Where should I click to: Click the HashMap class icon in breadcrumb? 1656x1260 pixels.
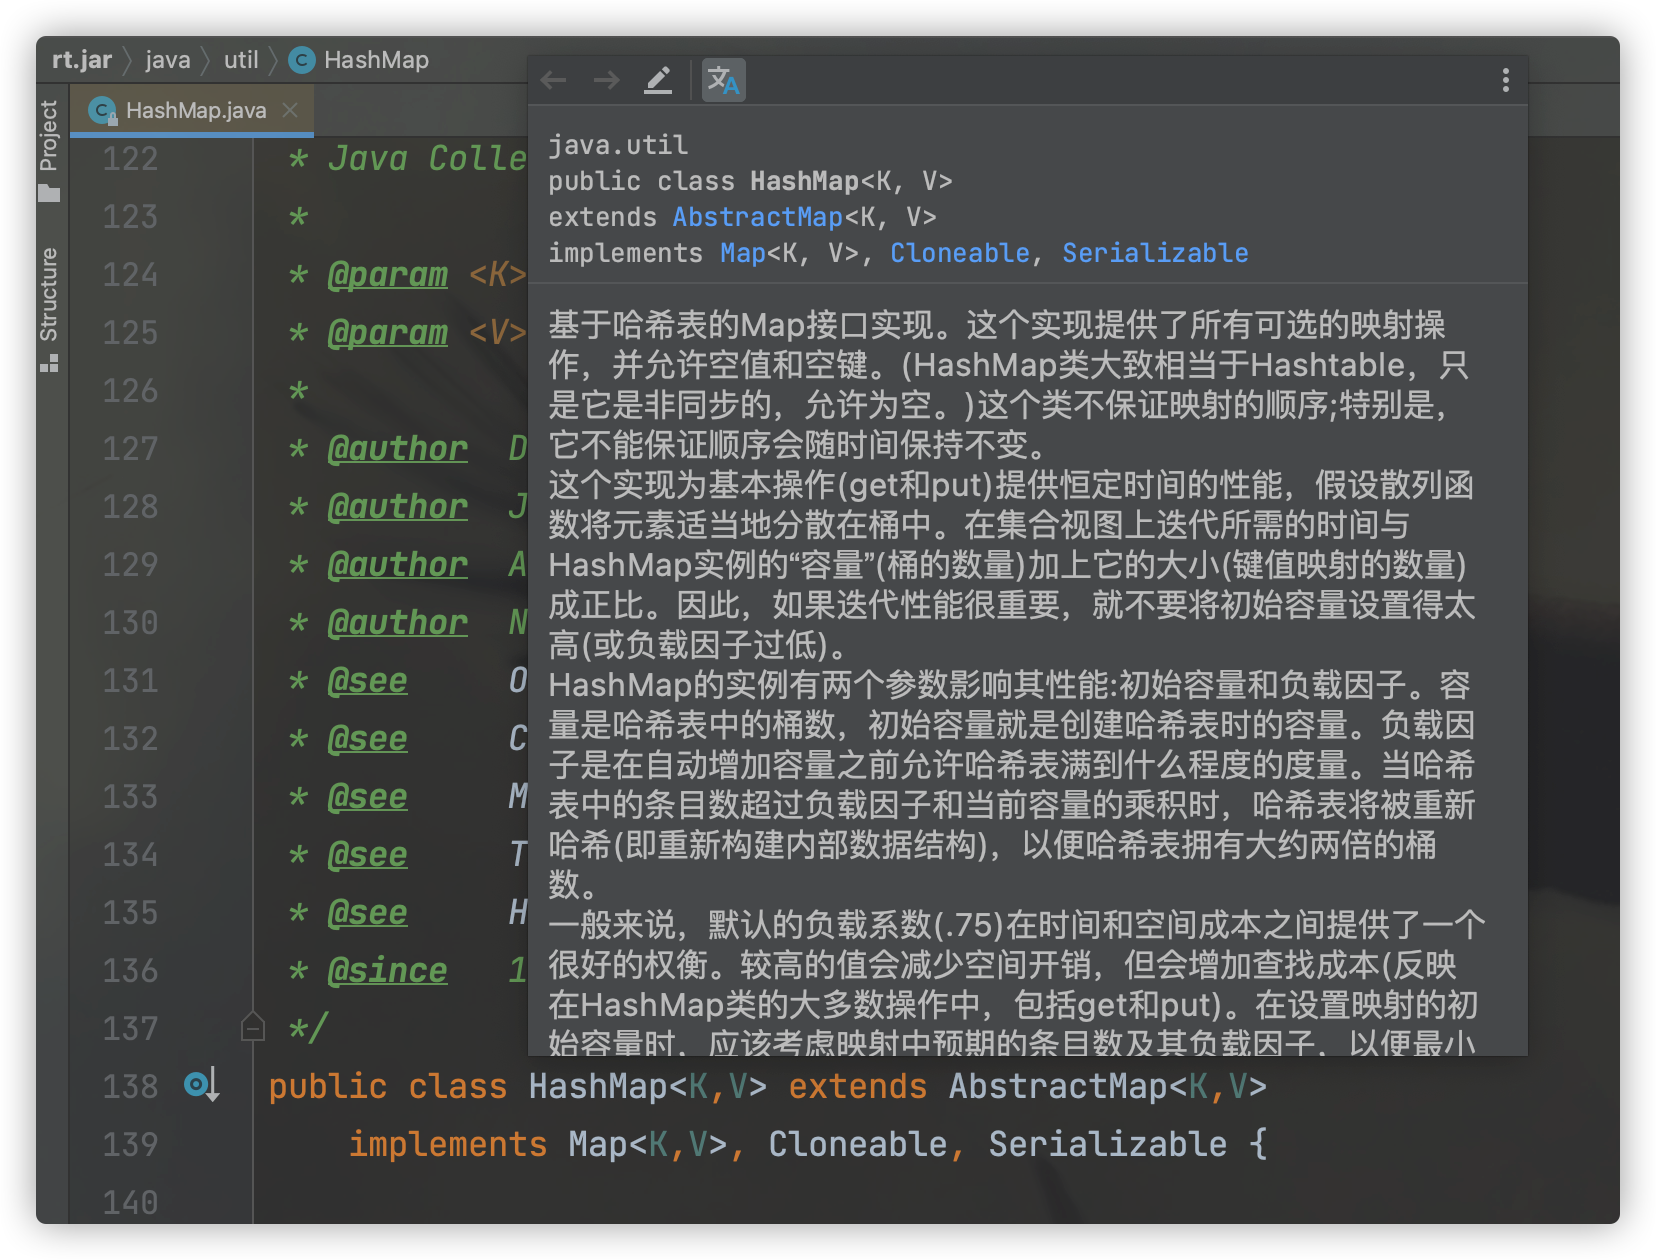click(301, 60)
